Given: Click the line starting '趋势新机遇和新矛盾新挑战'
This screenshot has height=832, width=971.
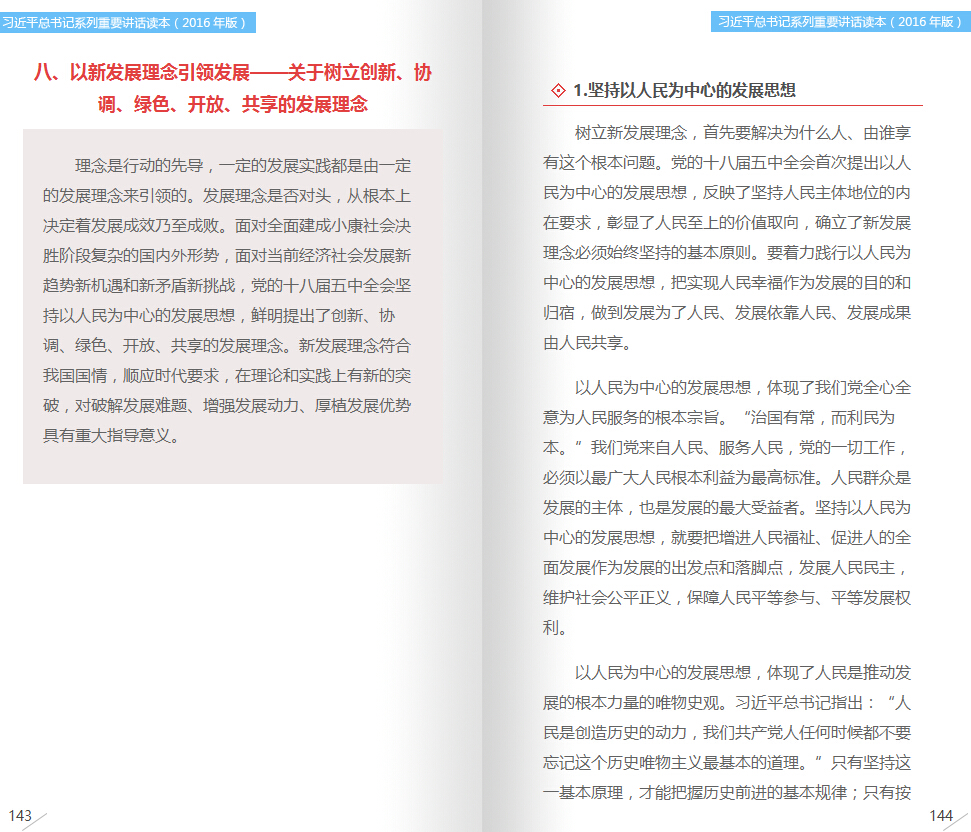Looking at the screenshot, I should (x=227, y=285).
